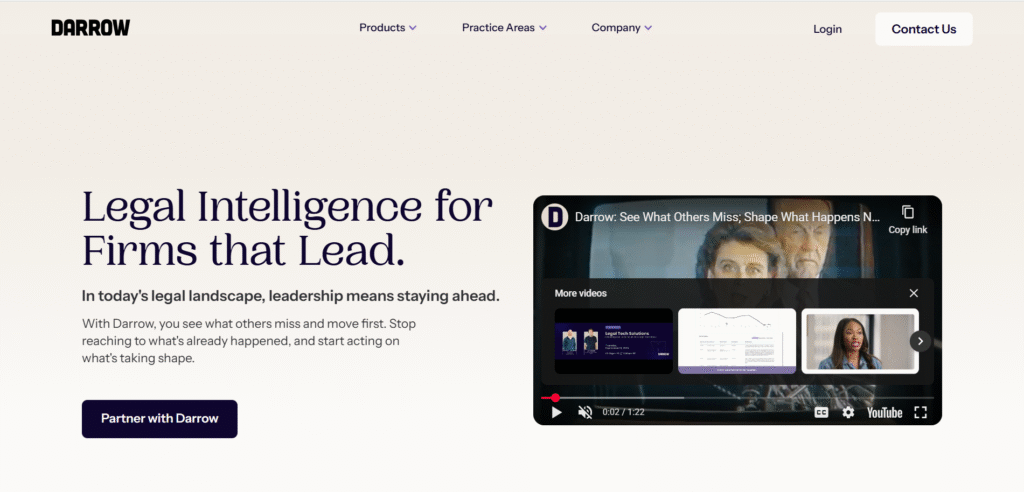The height and width of the screenshot is (492, 1024).
Task: Play the Darrow video
Action: (556, 412)
